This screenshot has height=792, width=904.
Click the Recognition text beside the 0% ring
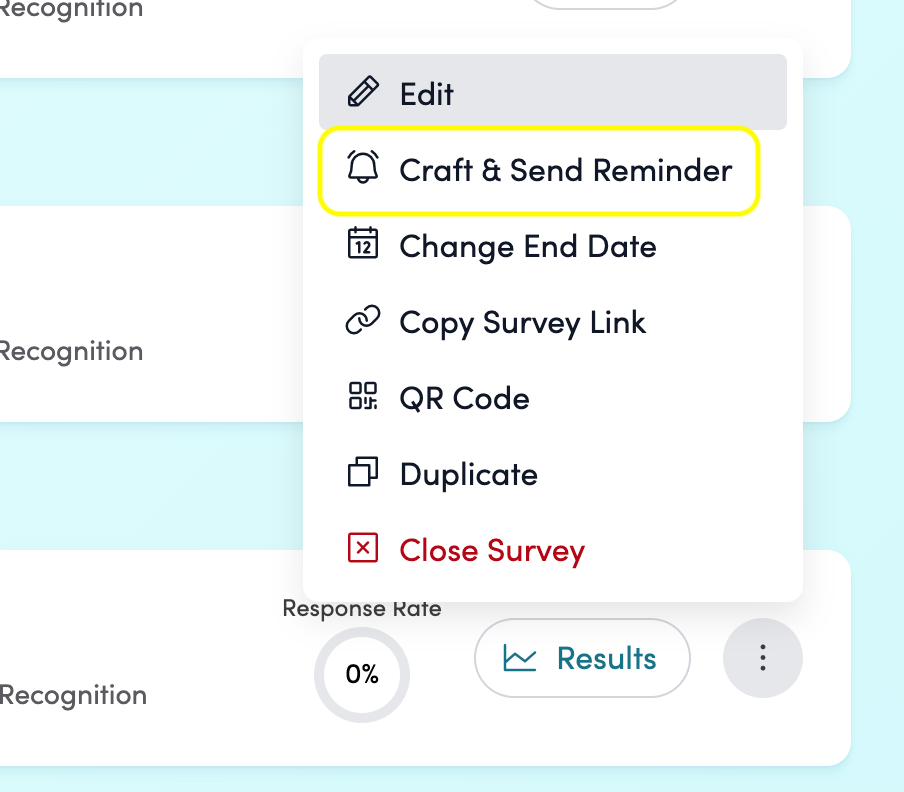tap(72, 695)
